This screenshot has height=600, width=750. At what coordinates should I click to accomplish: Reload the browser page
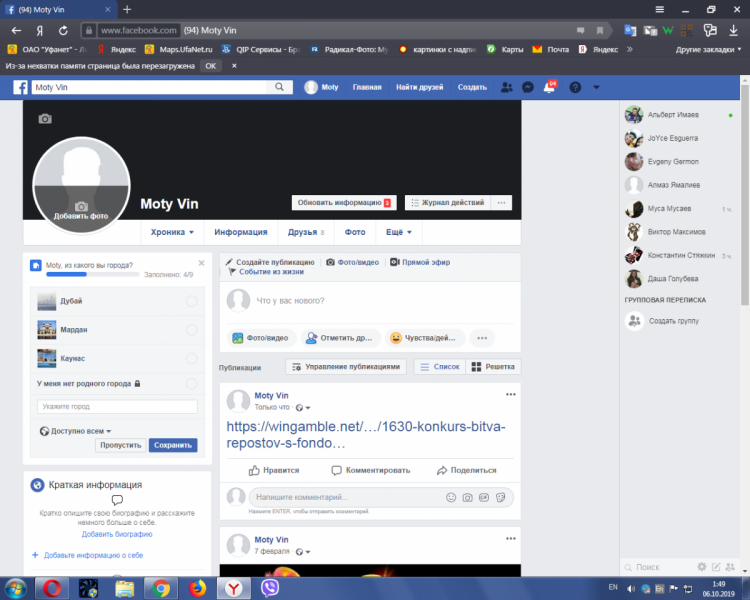pyautogui.click(x=63, y=30)
